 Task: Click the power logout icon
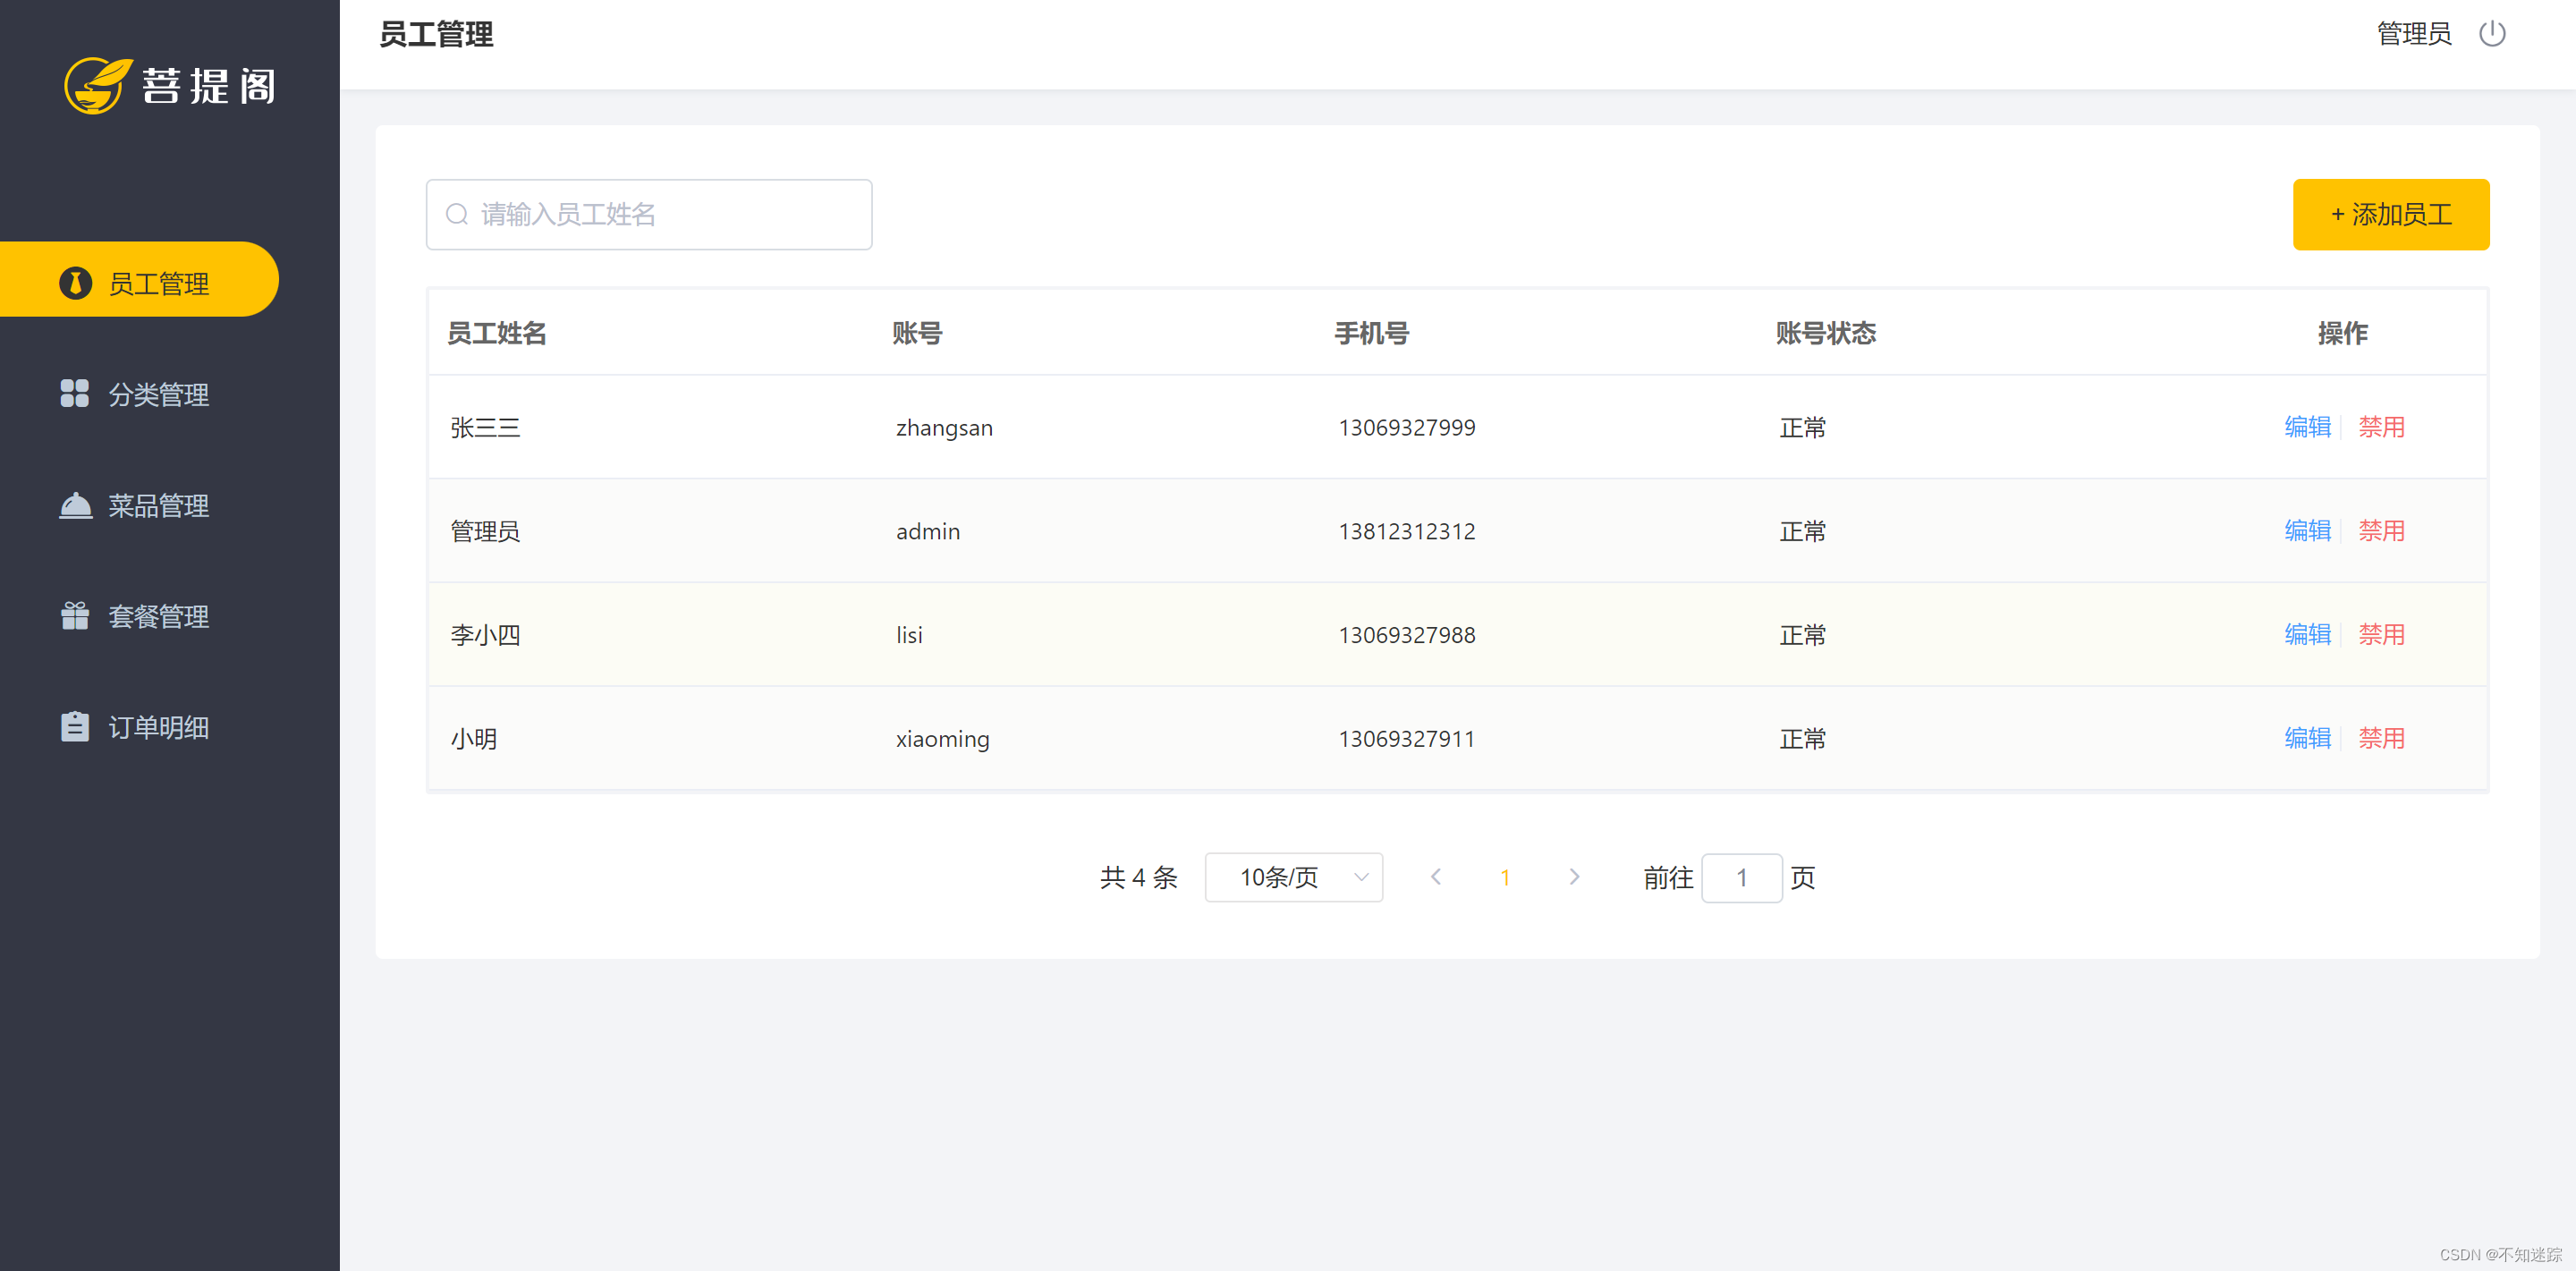click(2491, 34)
